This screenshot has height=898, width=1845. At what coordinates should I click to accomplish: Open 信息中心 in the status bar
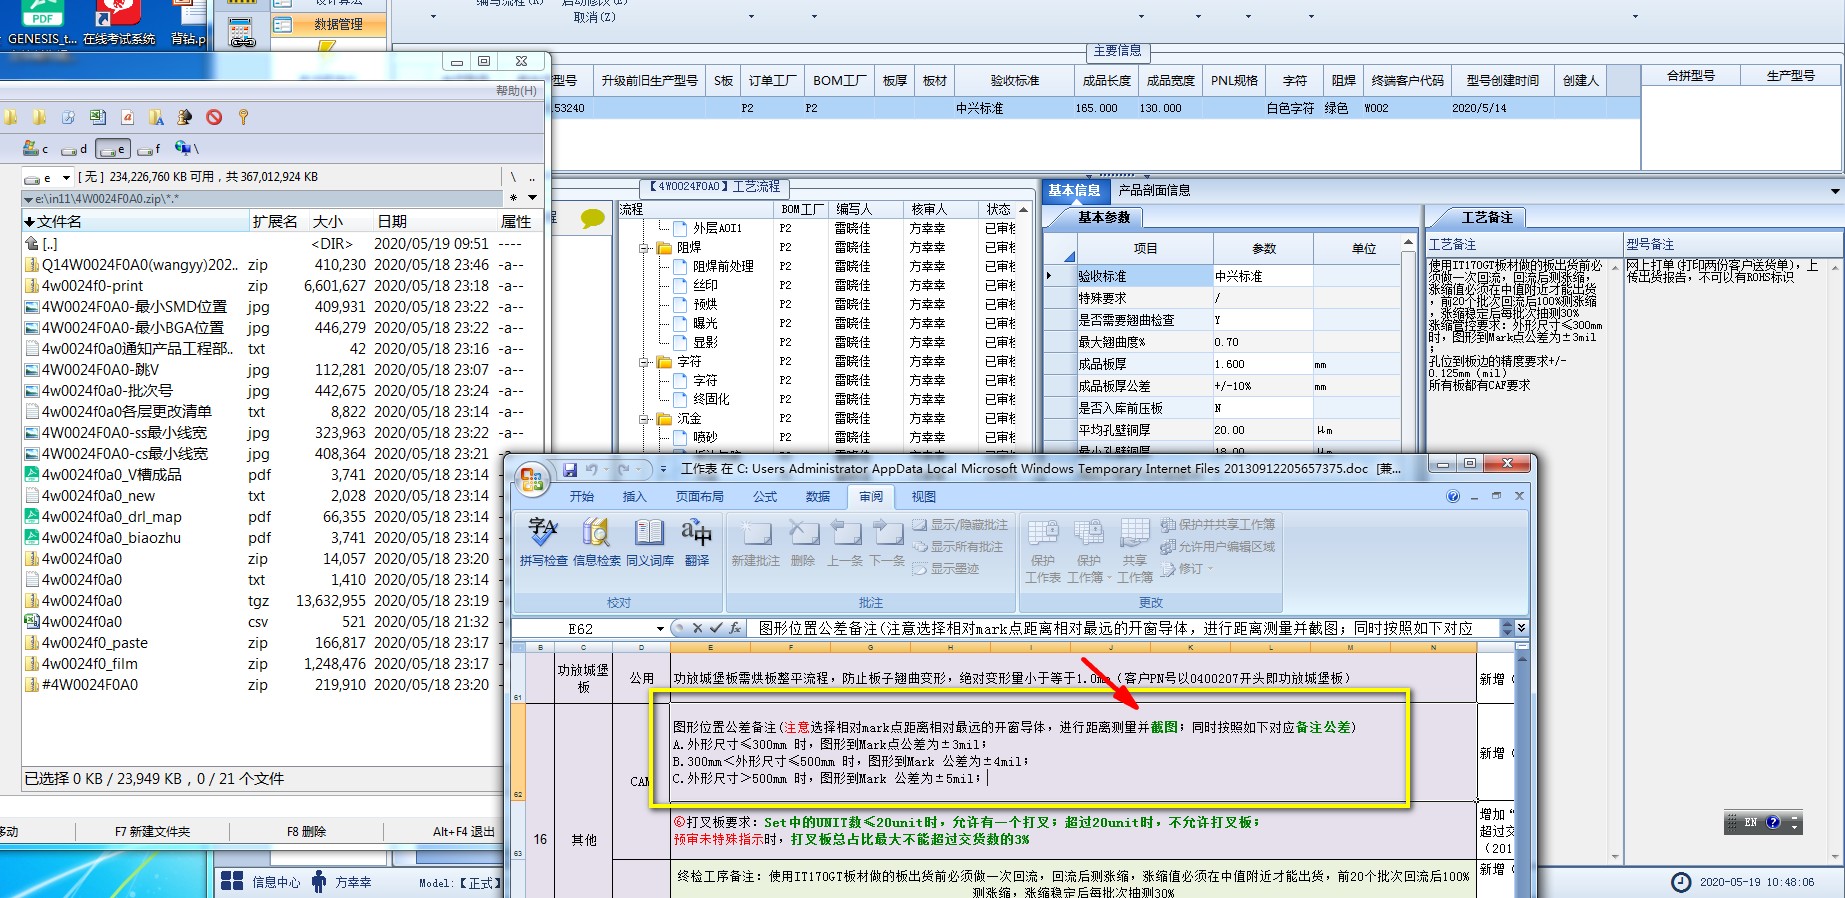260,882
